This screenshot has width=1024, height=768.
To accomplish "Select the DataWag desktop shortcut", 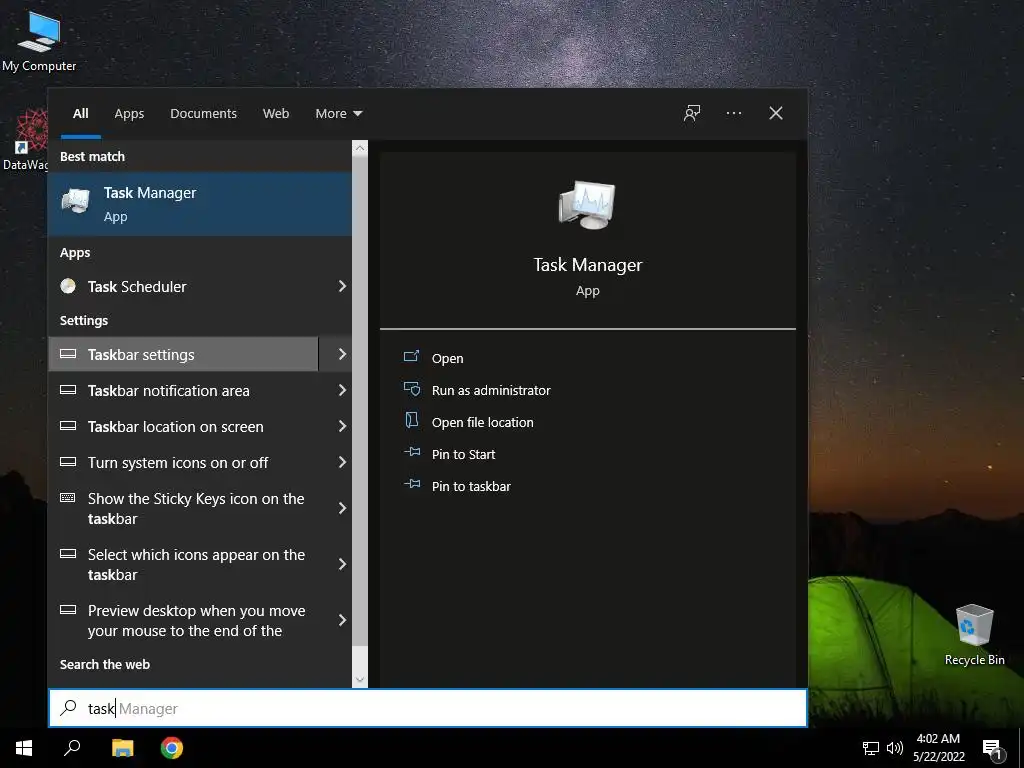I will 25,140.
